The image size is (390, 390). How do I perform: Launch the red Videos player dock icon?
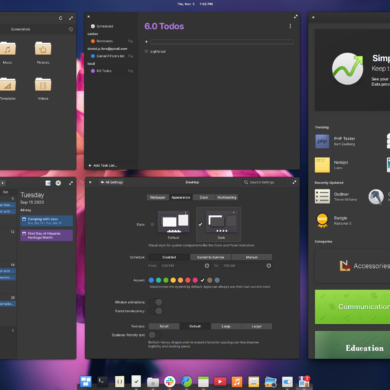[220, 381]
